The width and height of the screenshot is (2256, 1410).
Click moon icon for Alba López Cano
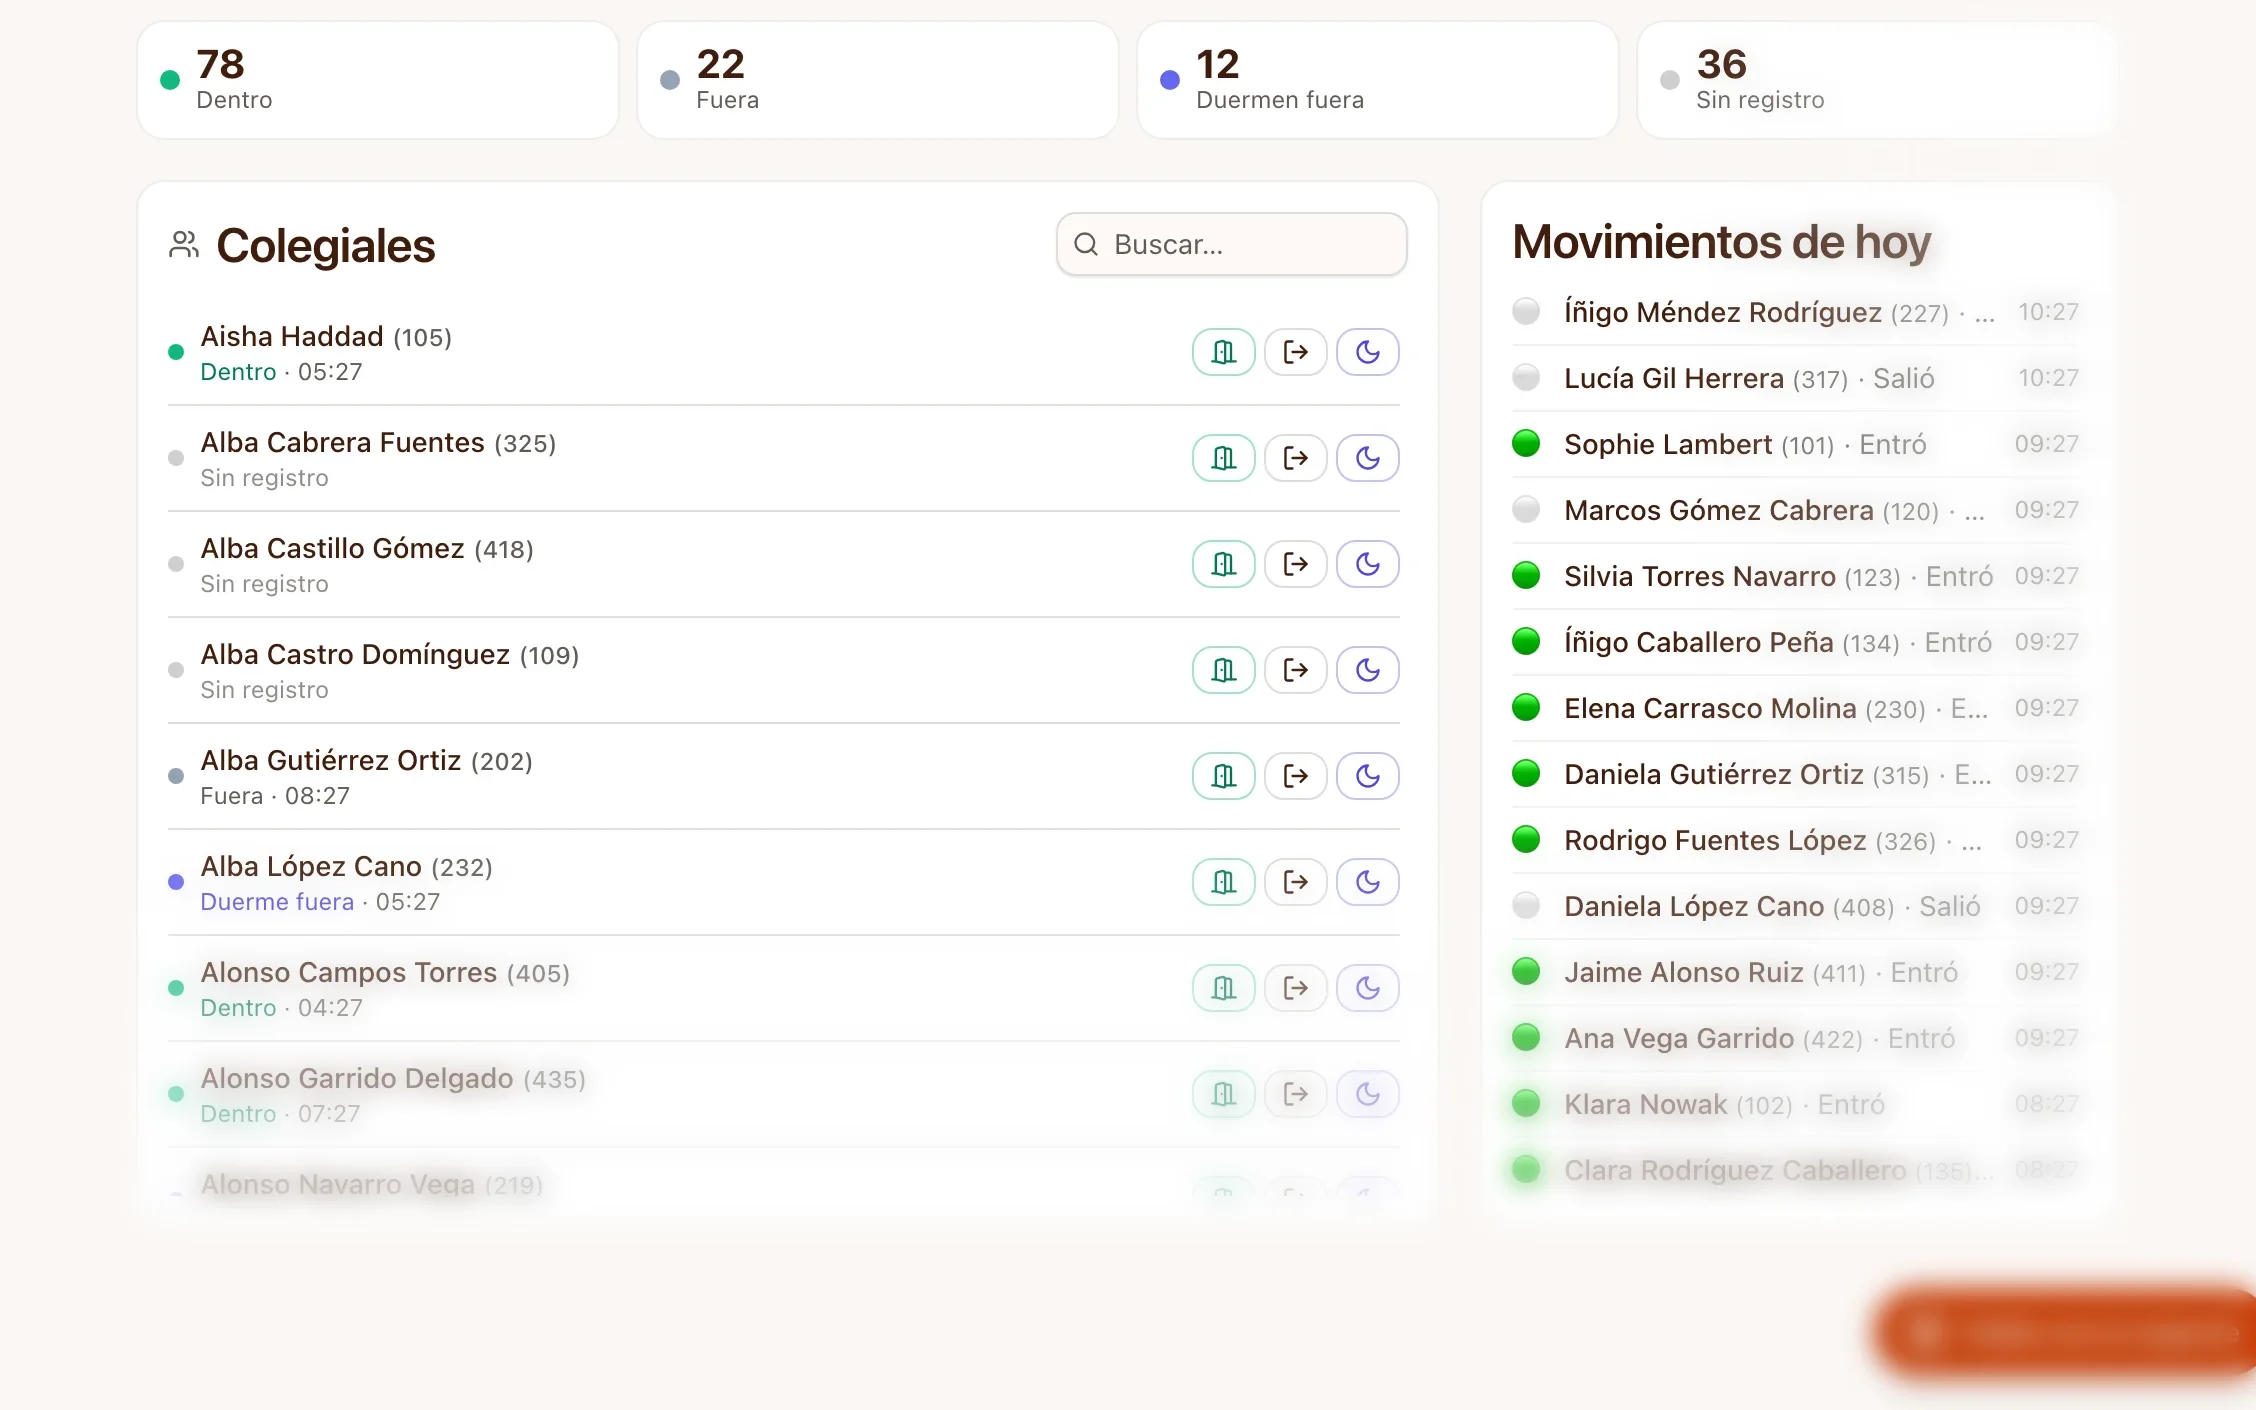[1367, 882]
